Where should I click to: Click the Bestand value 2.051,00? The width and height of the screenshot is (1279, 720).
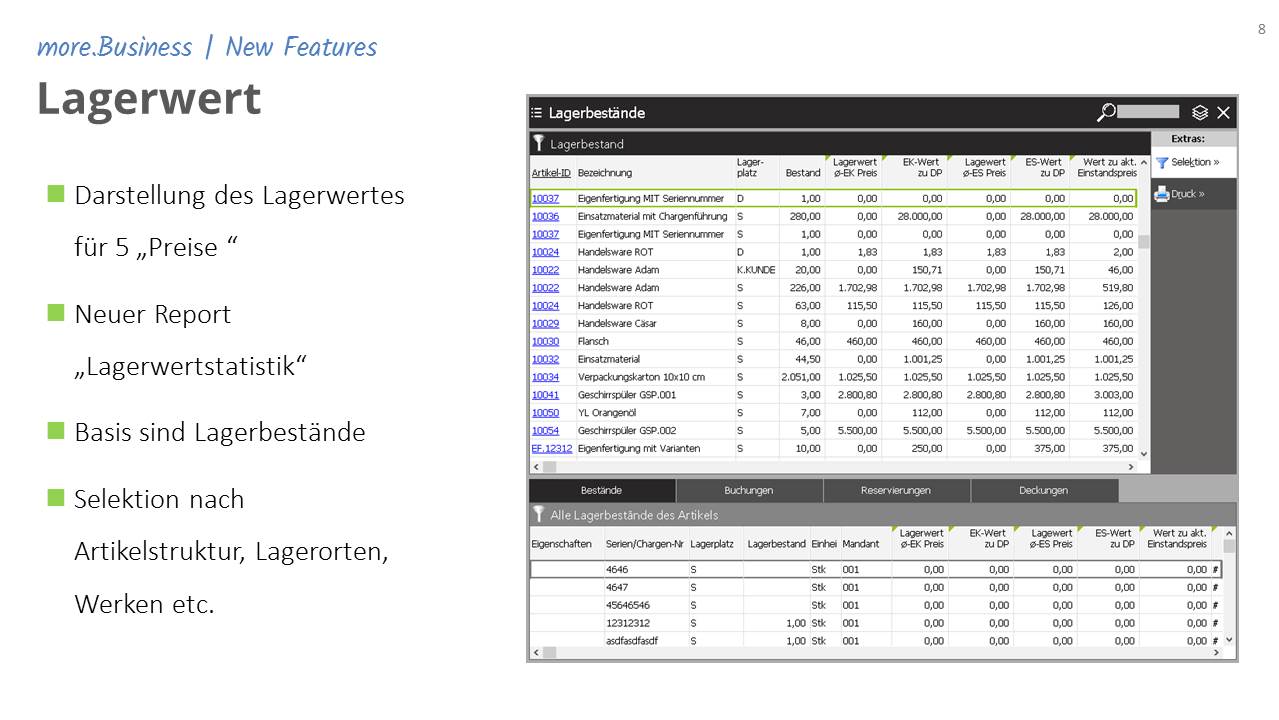tap(802, 377)
